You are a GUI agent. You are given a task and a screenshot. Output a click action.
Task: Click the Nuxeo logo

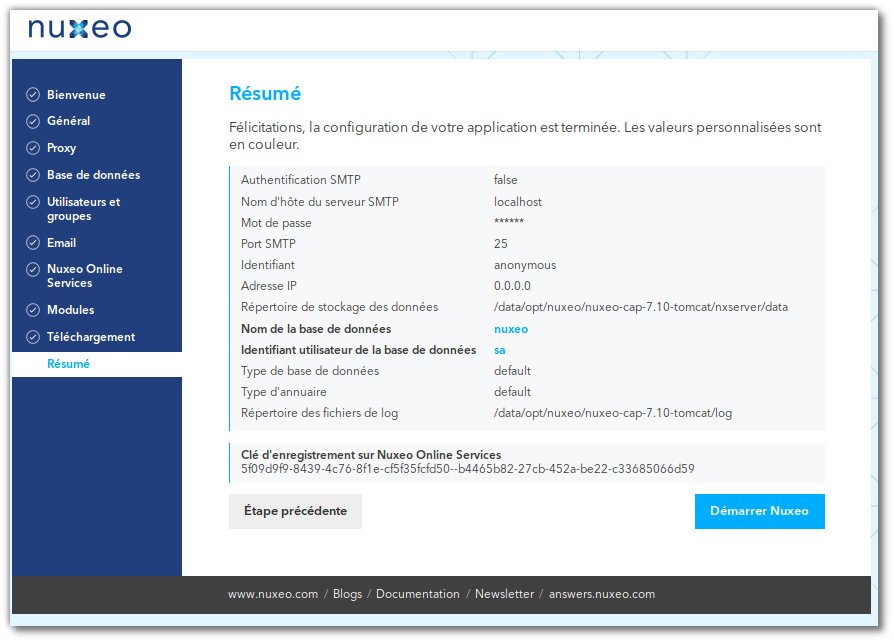tap(80, 28)
